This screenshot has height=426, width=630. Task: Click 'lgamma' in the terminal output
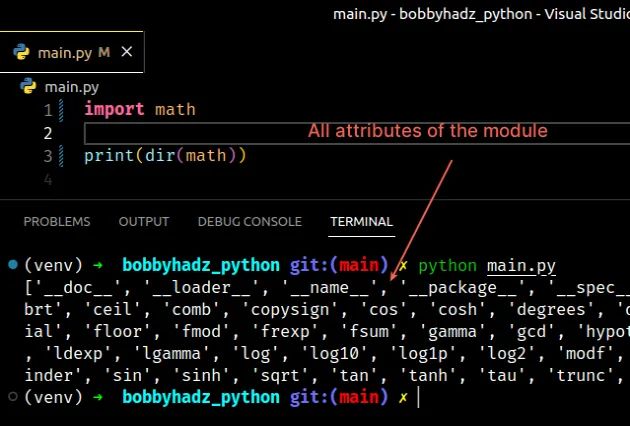pos(173,354)
